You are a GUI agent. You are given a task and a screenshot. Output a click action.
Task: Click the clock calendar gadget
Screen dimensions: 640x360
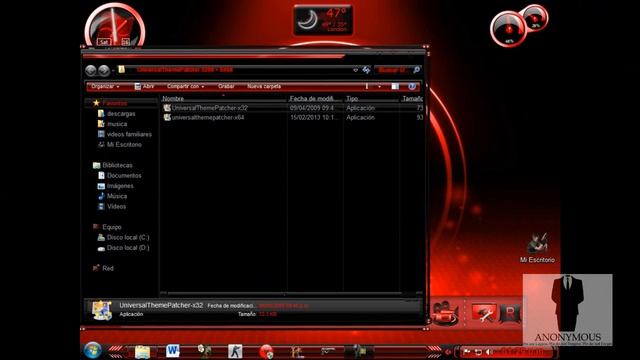(115, 27)
